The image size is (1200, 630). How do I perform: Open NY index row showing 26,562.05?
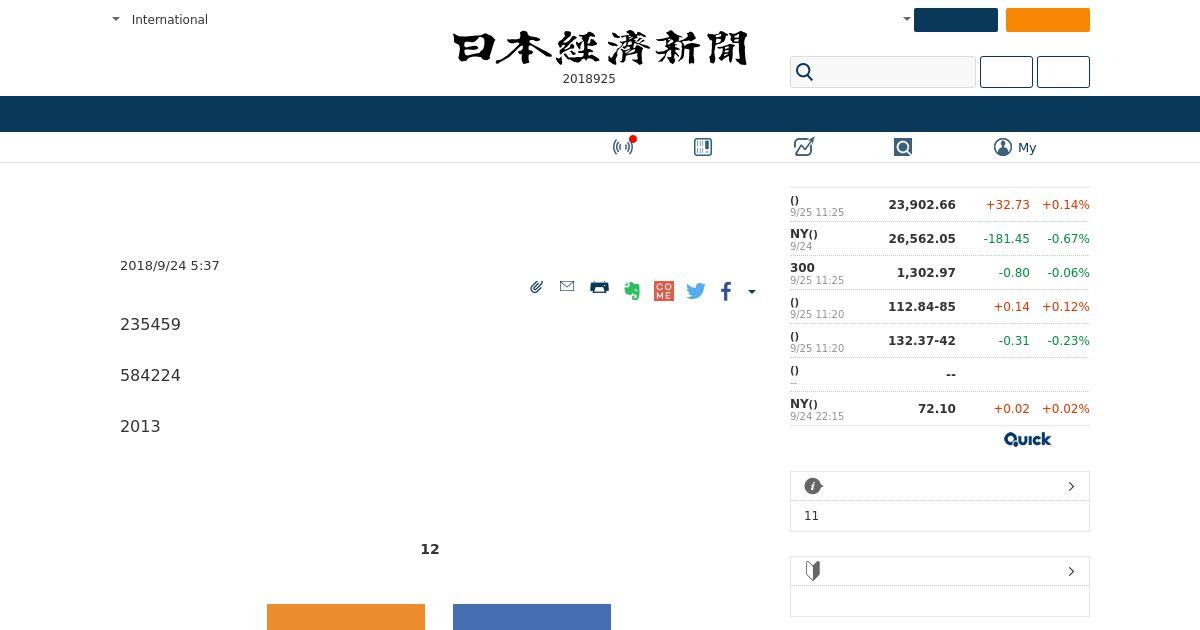tap(940, 239)
